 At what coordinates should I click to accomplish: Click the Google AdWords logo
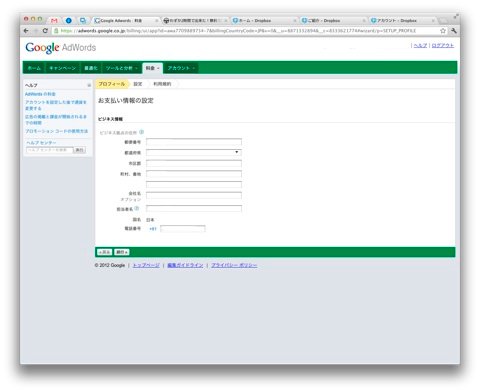[61, 48]
